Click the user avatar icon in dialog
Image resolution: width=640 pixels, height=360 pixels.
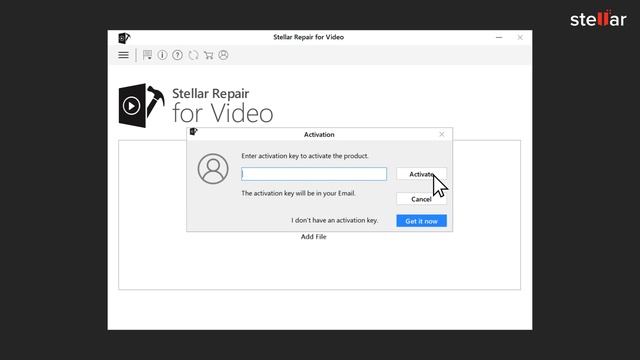(x=213, y=169)
